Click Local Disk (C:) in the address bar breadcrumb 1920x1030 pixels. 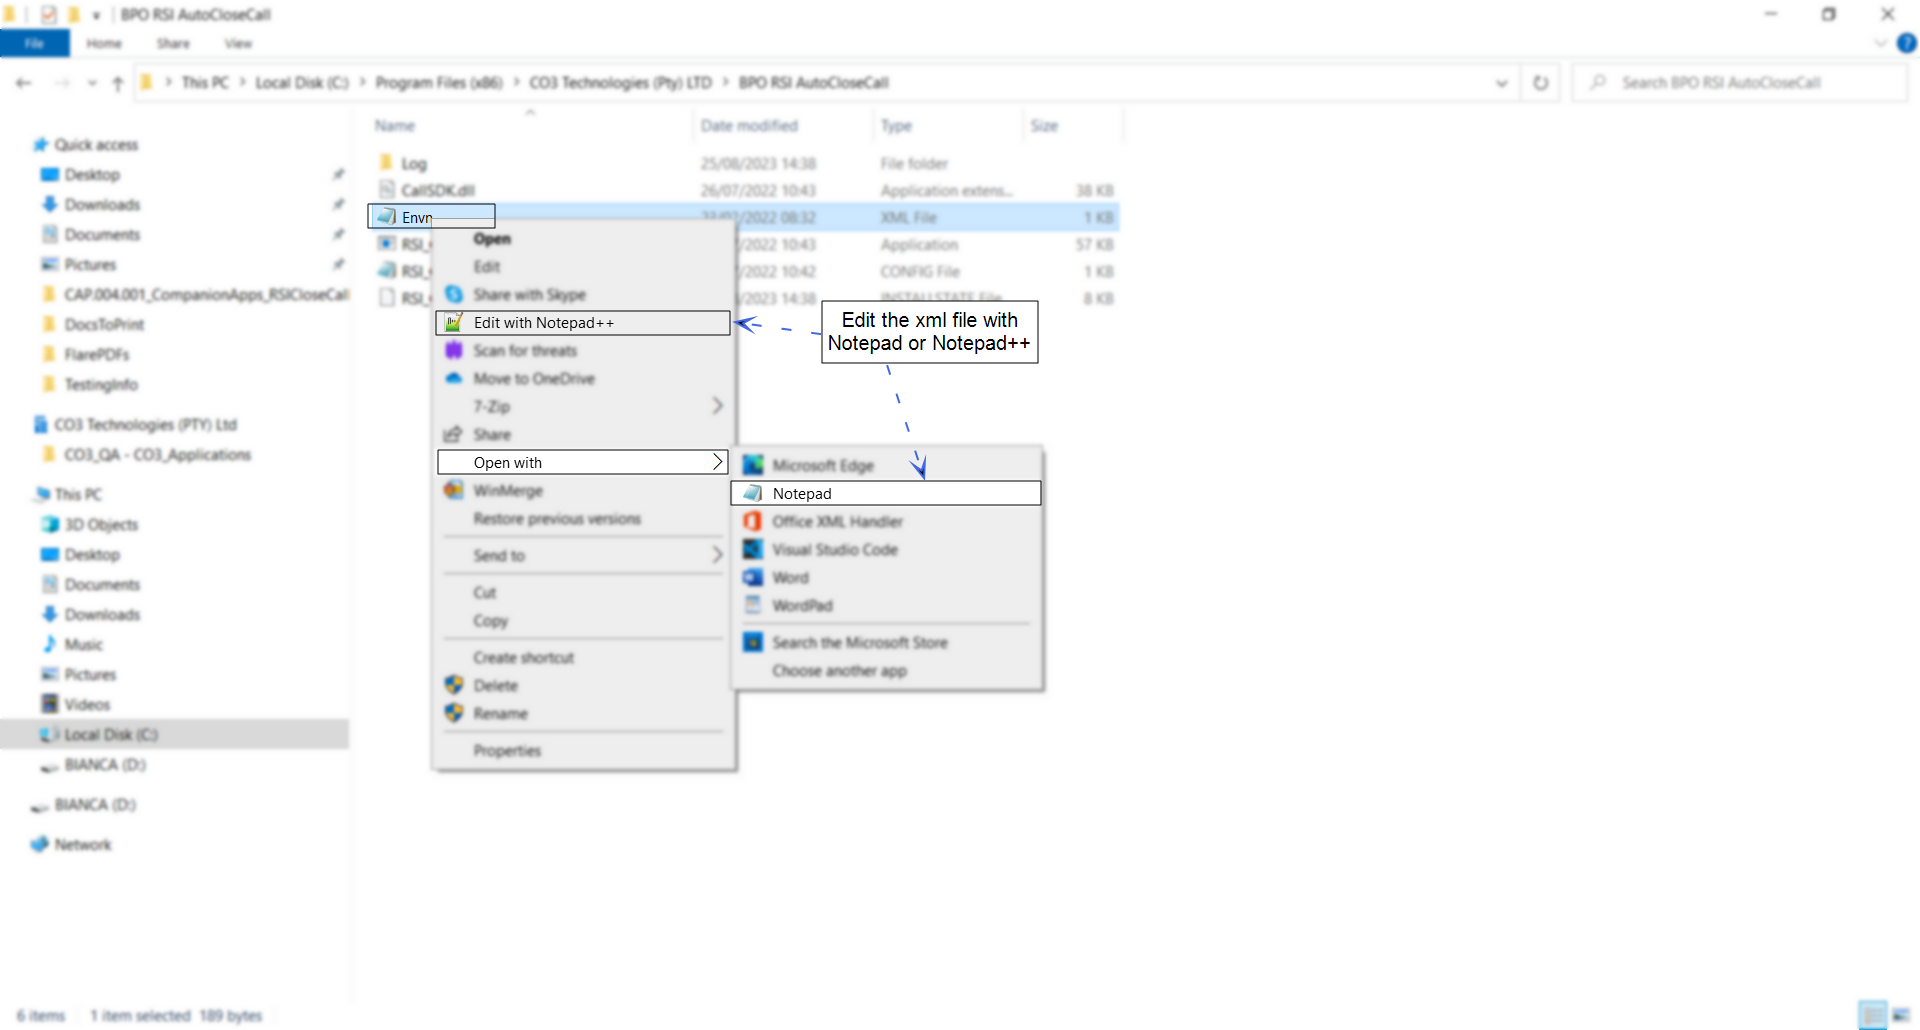point(302,82)
